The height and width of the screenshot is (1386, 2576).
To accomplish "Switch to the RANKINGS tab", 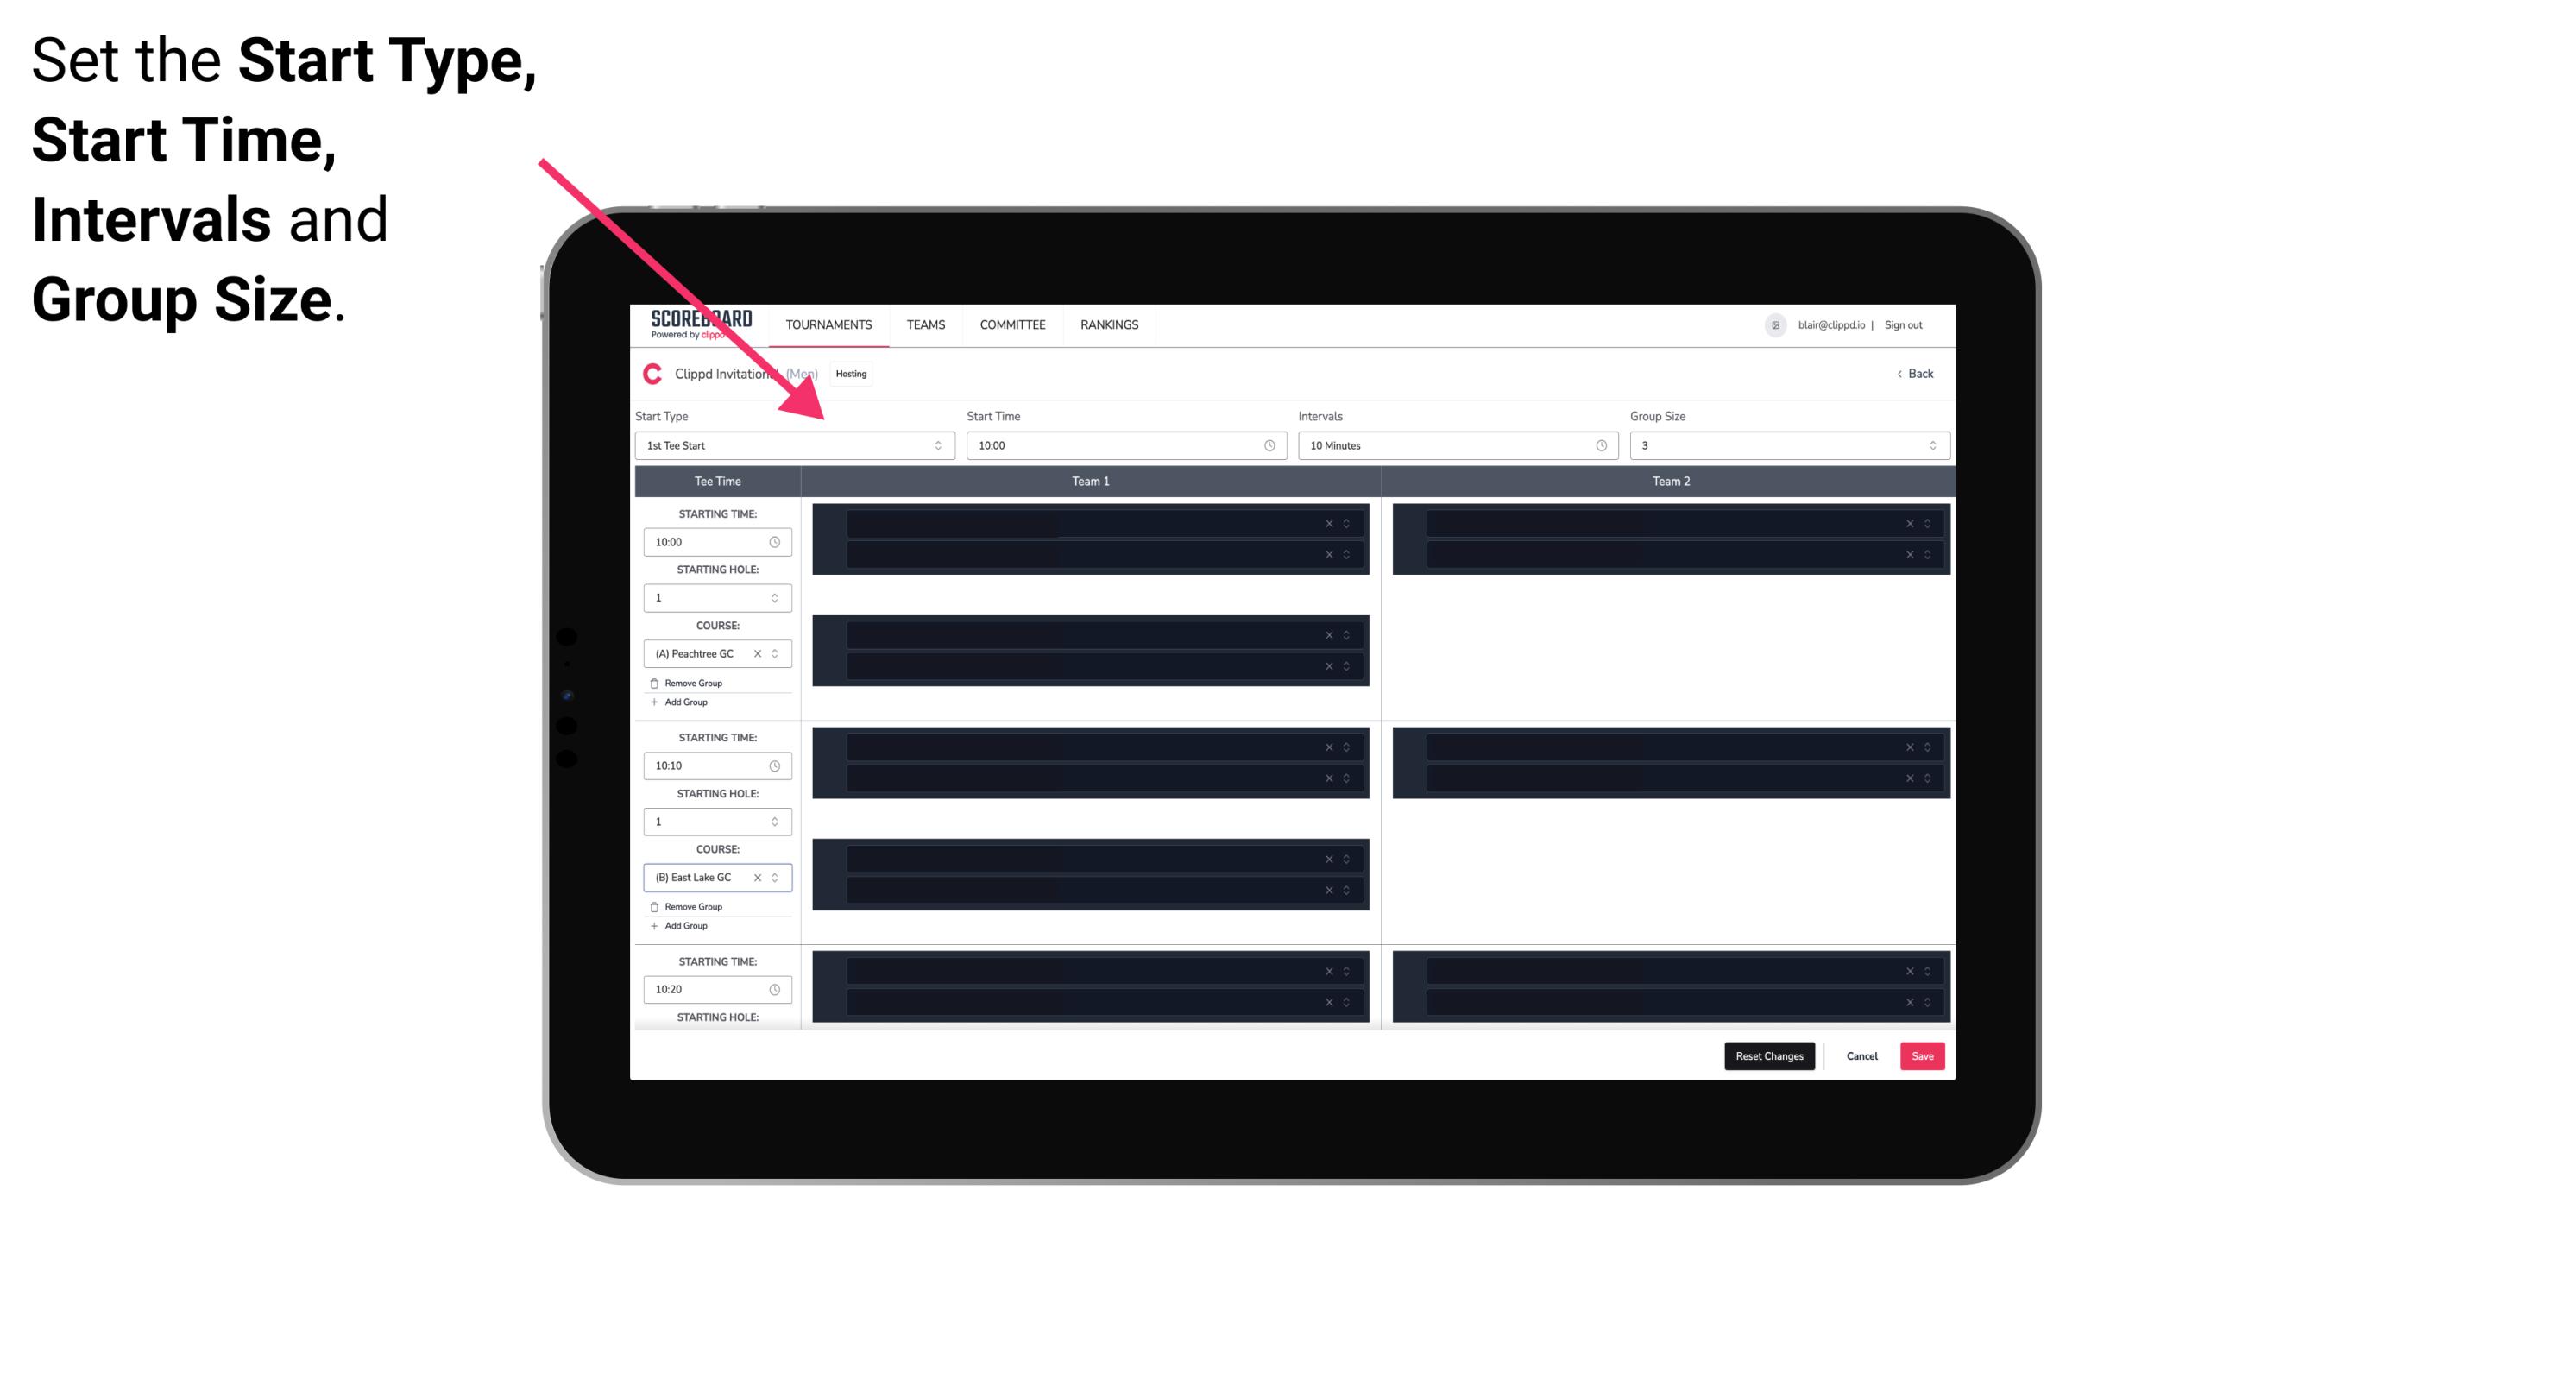I will click(x=1109, y=324).
